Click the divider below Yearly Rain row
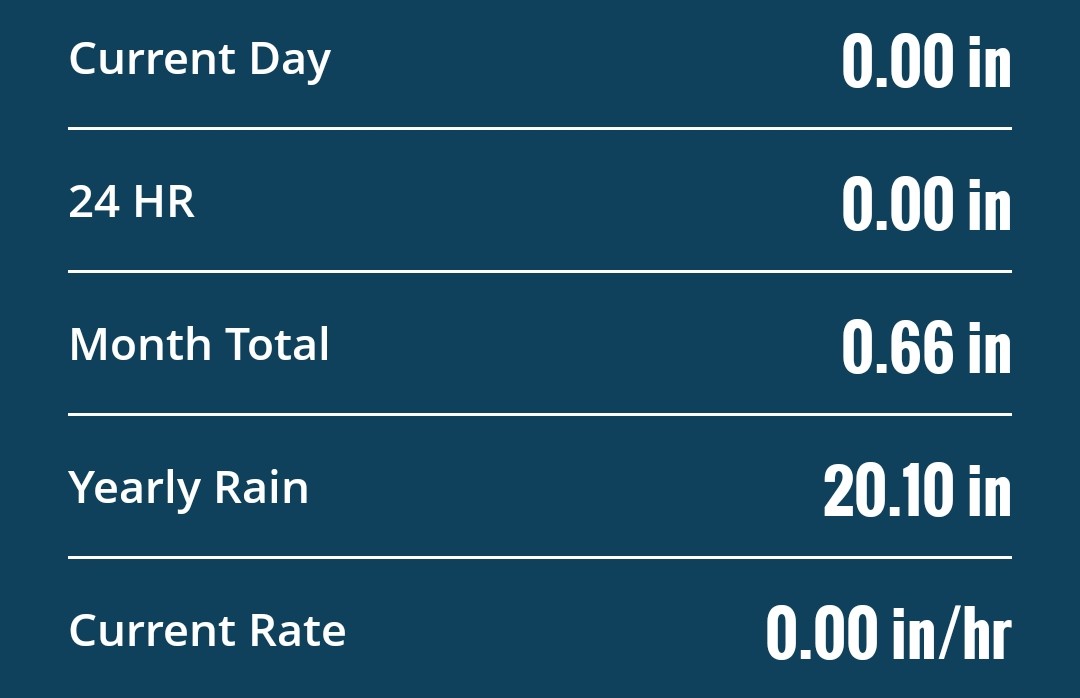The height and width of the screenshot is (698, 1080). click(540, 557)
